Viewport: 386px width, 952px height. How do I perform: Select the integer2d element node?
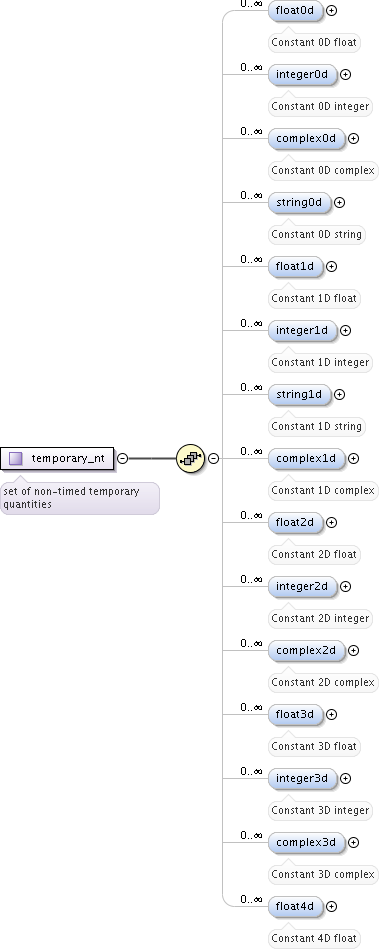[302, 586]
